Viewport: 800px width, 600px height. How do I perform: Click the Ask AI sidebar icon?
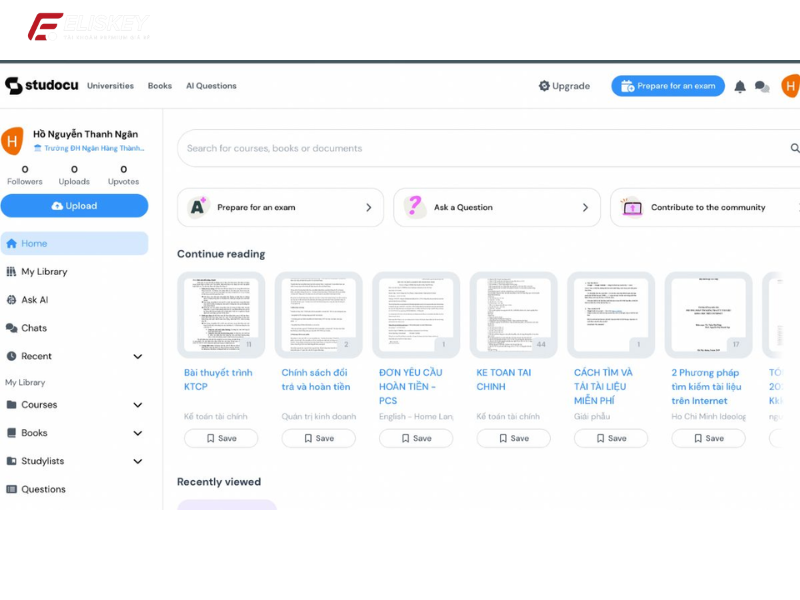[x=12, y=300]
